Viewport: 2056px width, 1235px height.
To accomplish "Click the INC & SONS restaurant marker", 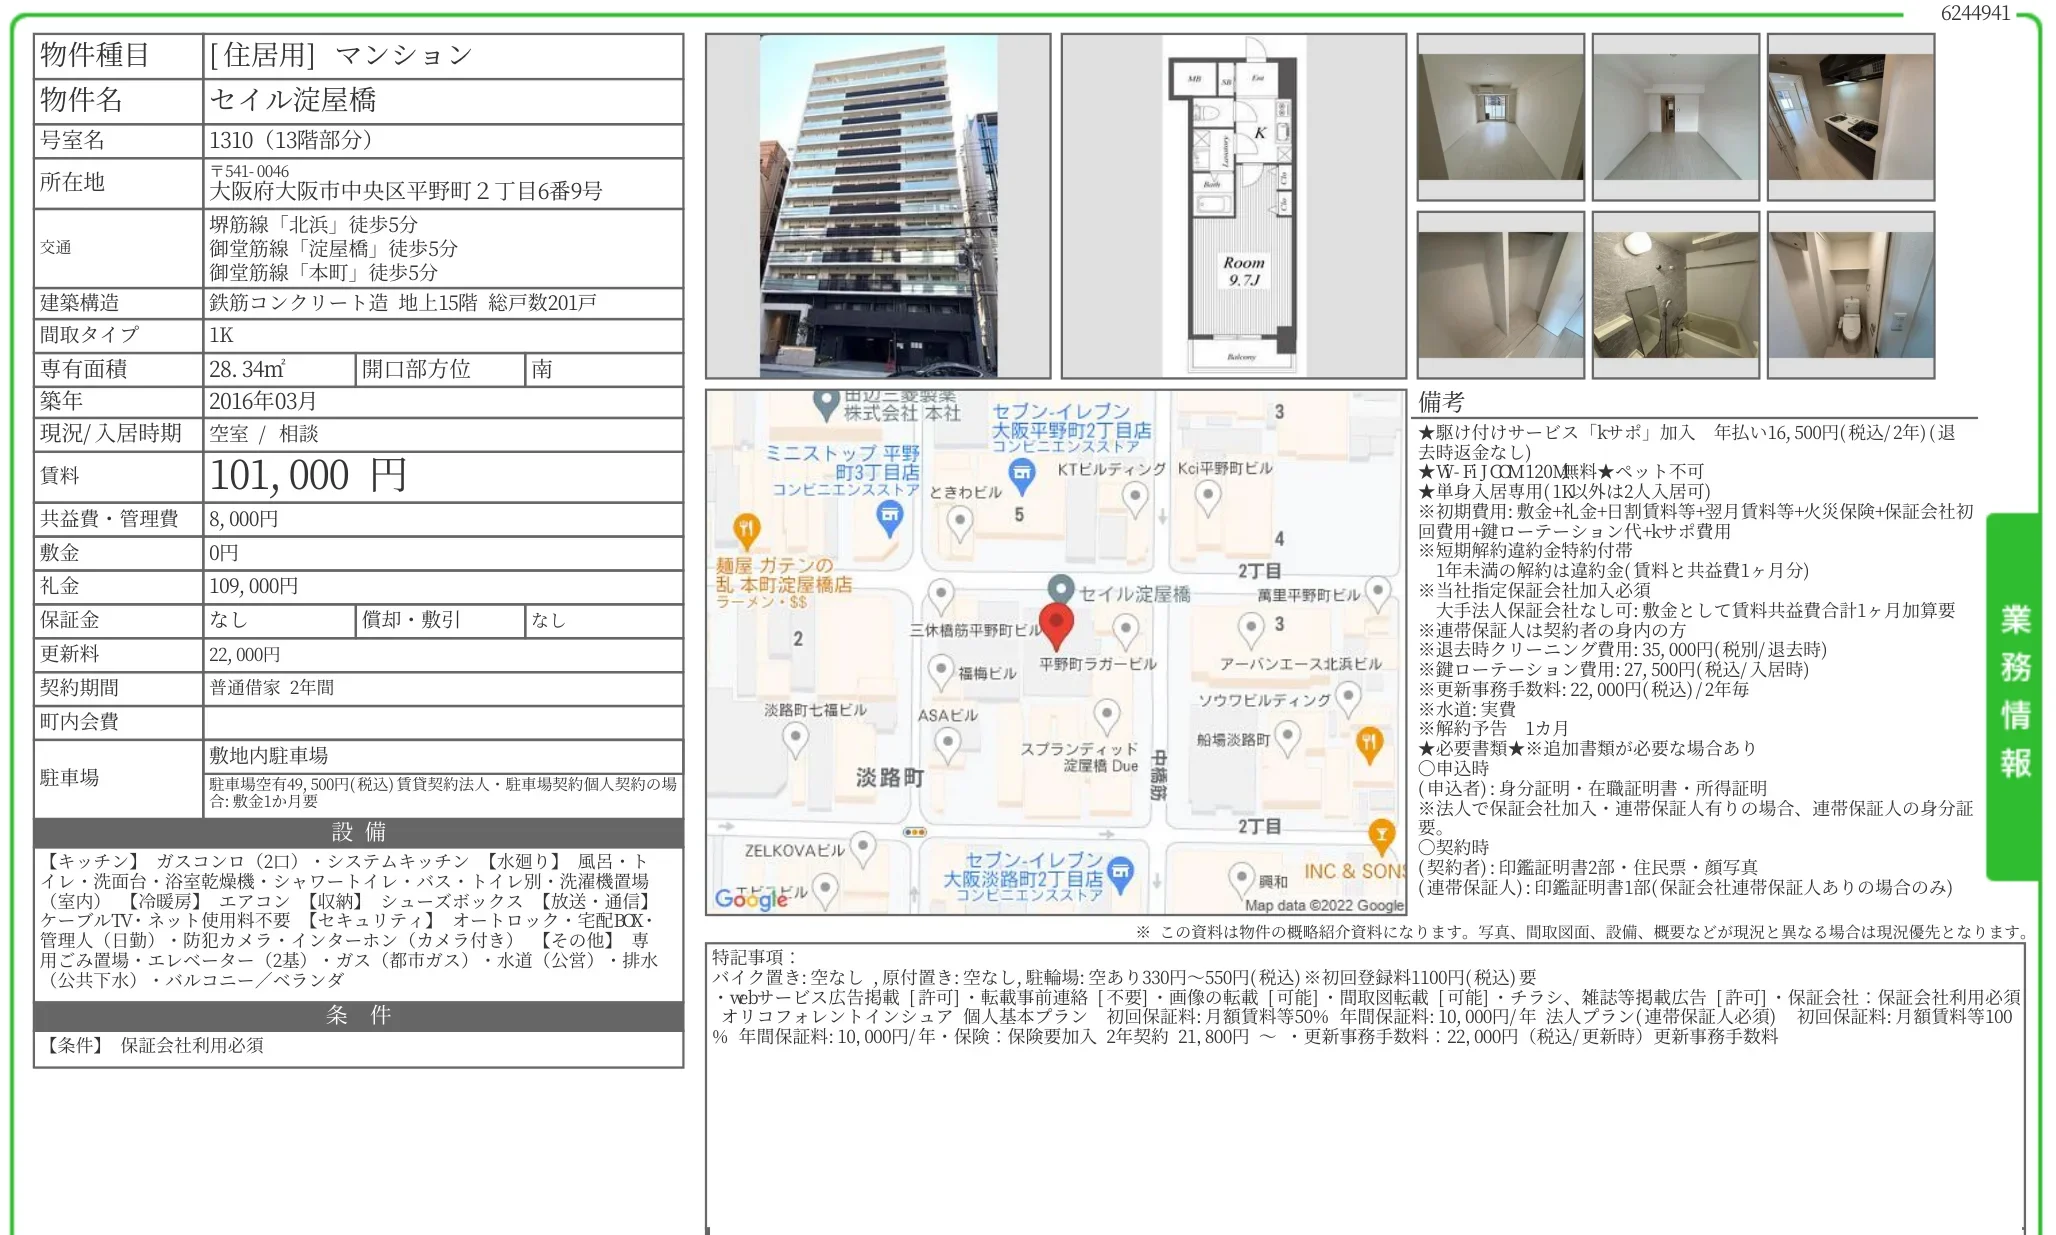I will tap(1382, 835).
